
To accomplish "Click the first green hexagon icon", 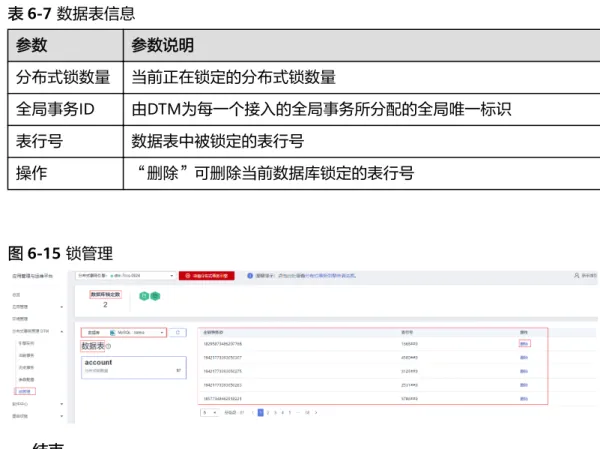I will pyautogui.click(x=144, y=296).
